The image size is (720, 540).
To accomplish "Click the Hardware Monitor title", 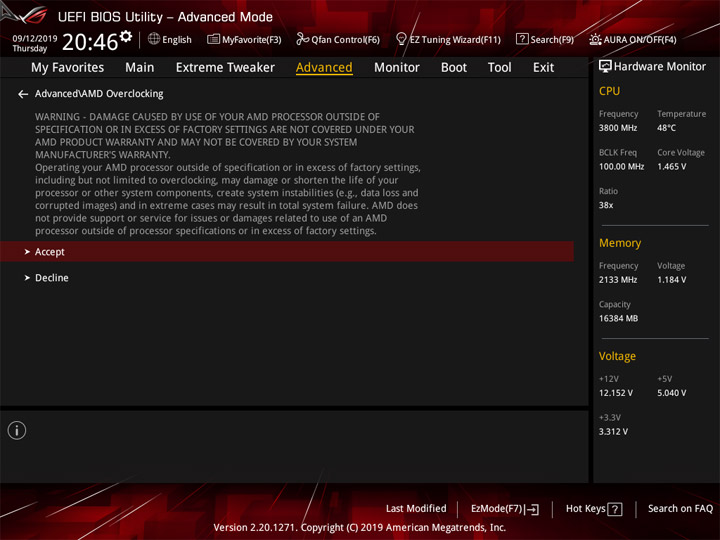I will 659,67.
